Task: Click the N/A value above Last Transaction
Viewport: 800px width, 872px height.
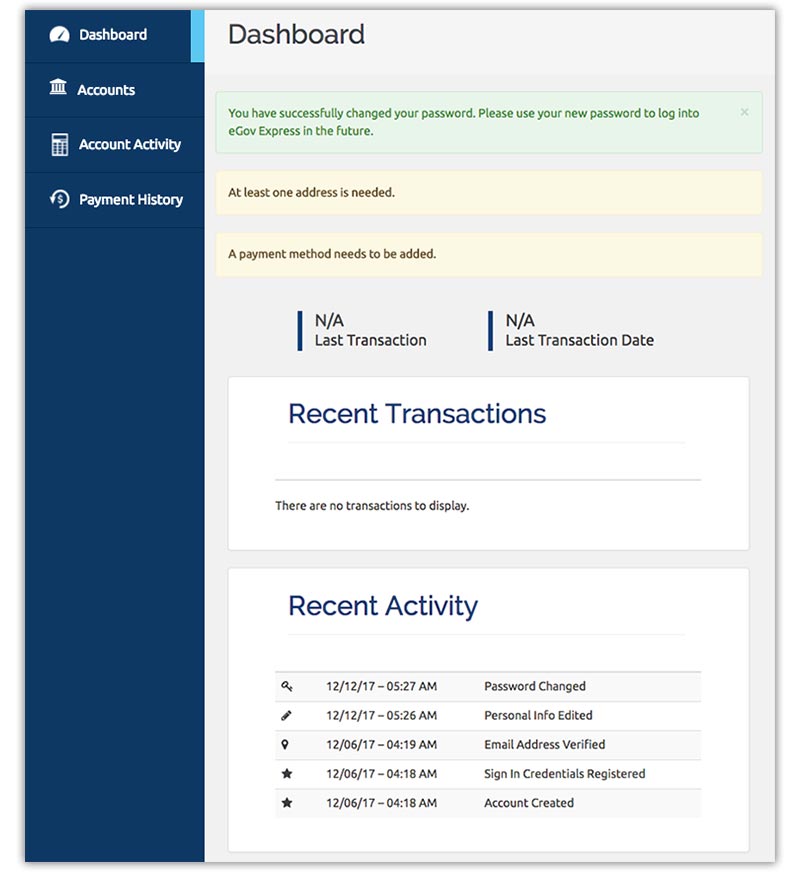Action: tap(329, 320)
